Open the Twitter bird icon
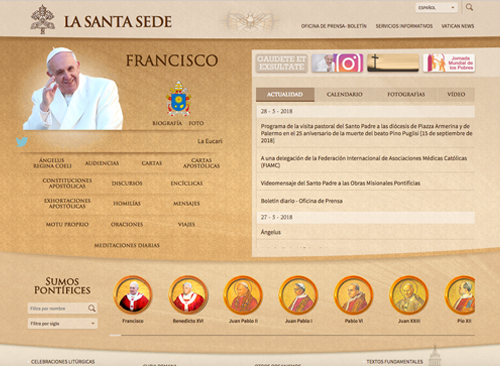500x366 pixels. [x=22, y=142]
